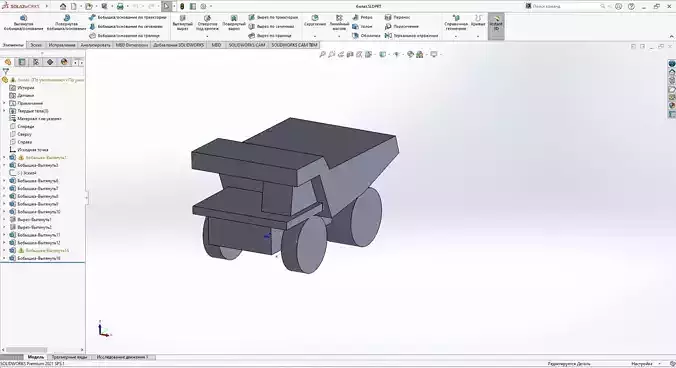The image size is (676, 368).
Task: Click the Revolved Cut tool icon
Action: [x=234, y=18]
